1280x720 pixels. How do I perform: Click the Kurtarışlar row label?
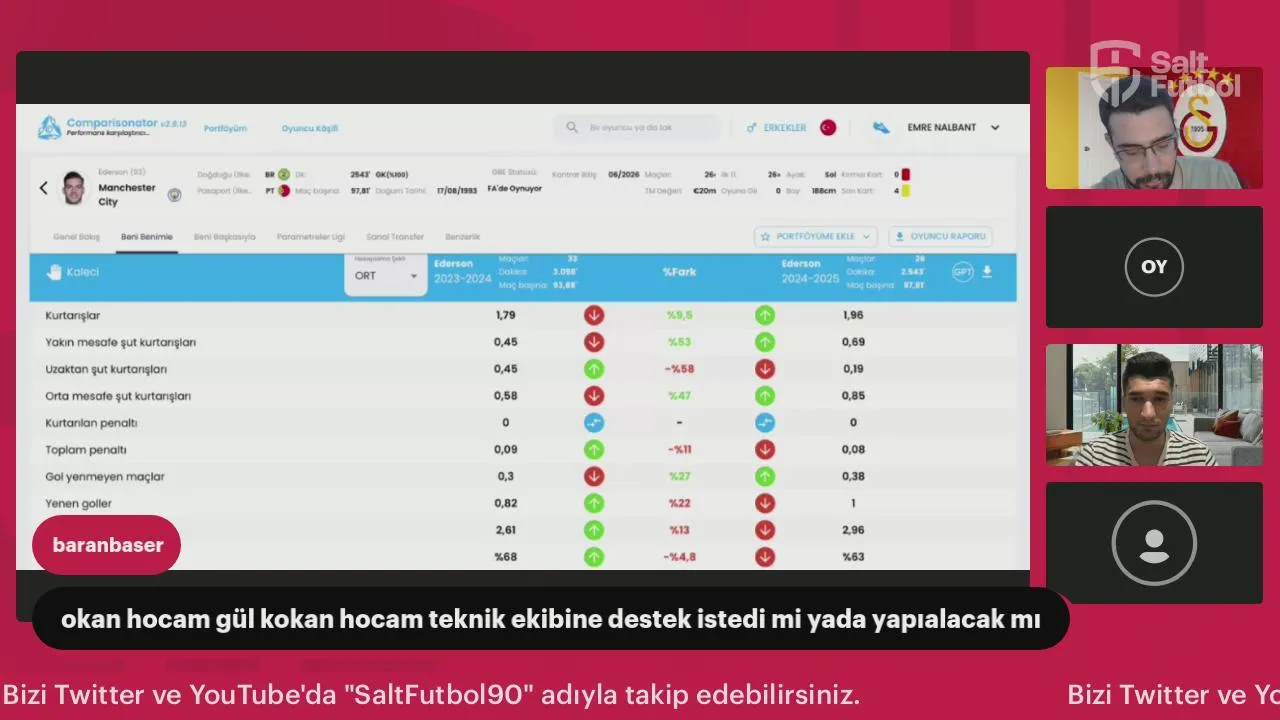click(x=73, y=315)
